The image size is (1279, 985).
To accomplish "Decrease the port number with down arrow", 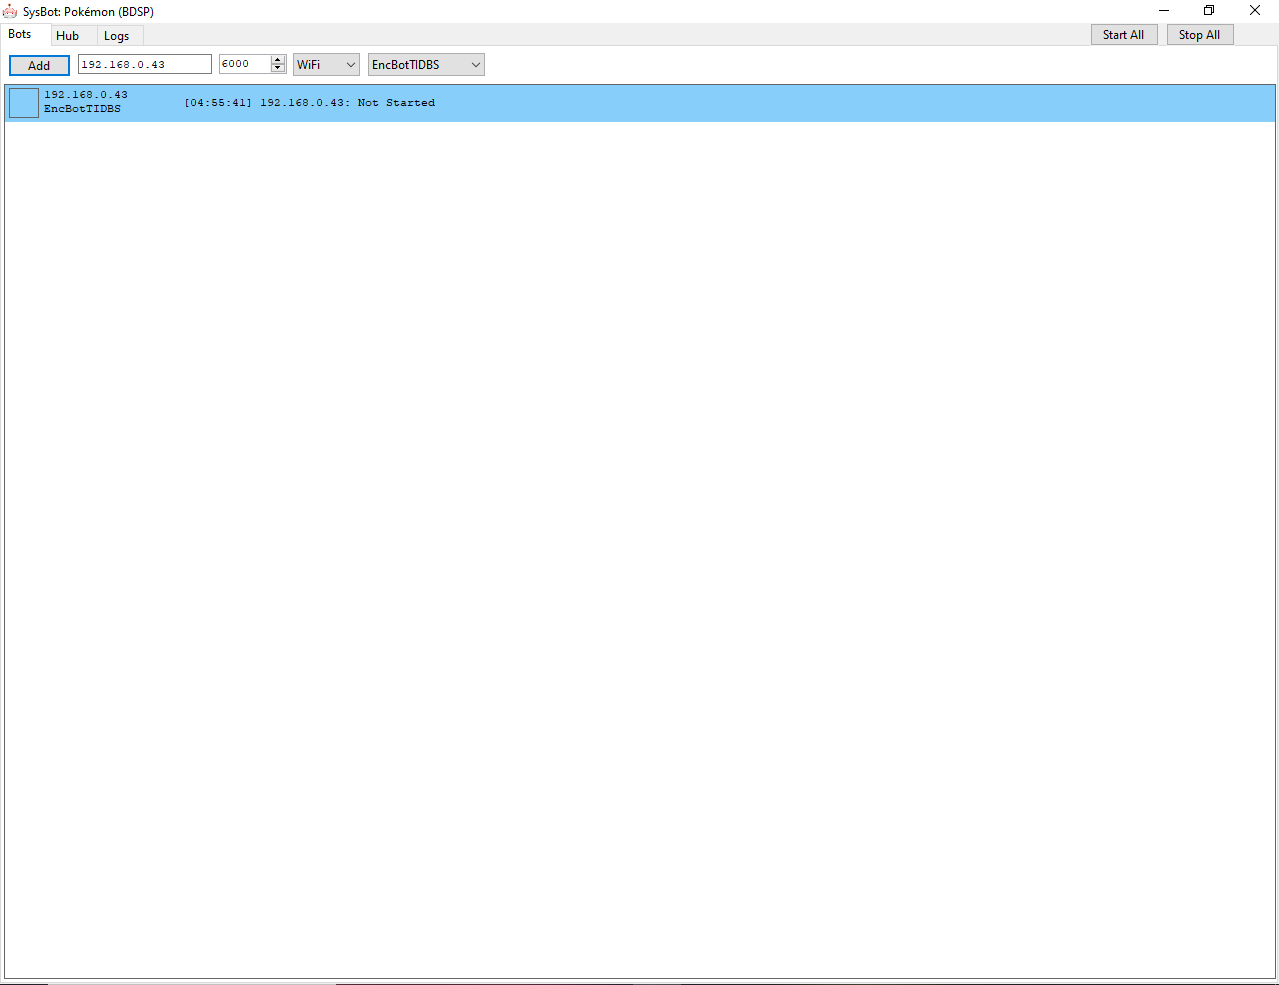I will point(278,69).
